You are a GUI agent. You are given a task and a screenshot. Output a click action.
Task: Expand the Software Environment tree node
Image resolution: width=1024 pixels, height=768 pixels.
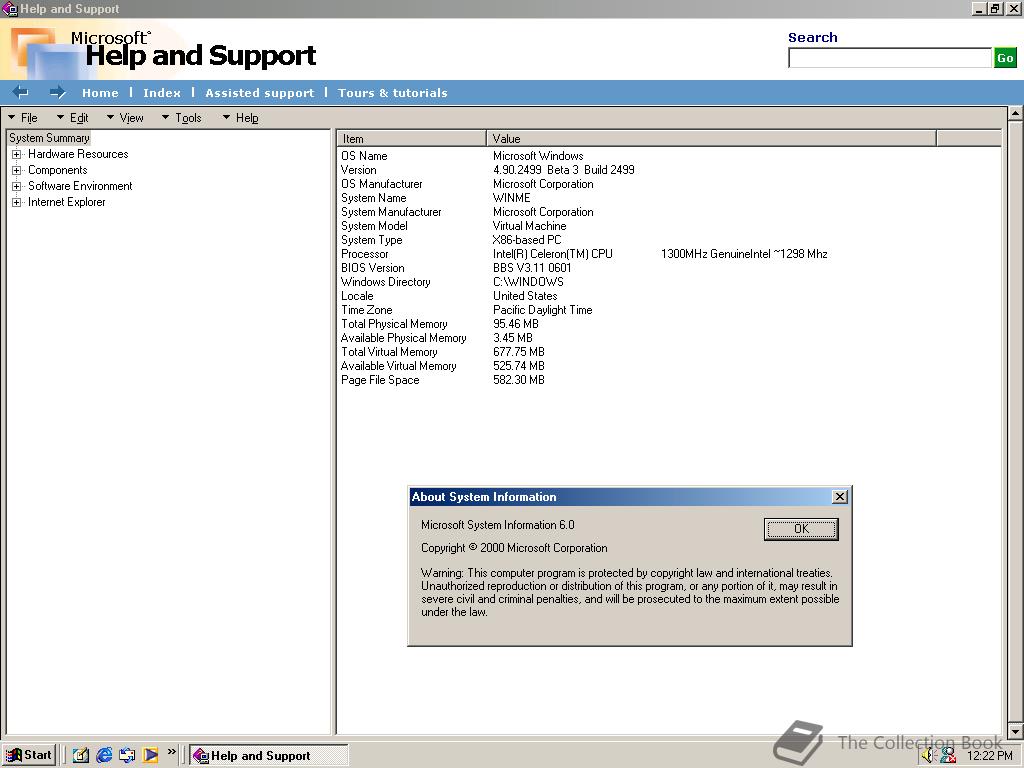pos(16,187)
